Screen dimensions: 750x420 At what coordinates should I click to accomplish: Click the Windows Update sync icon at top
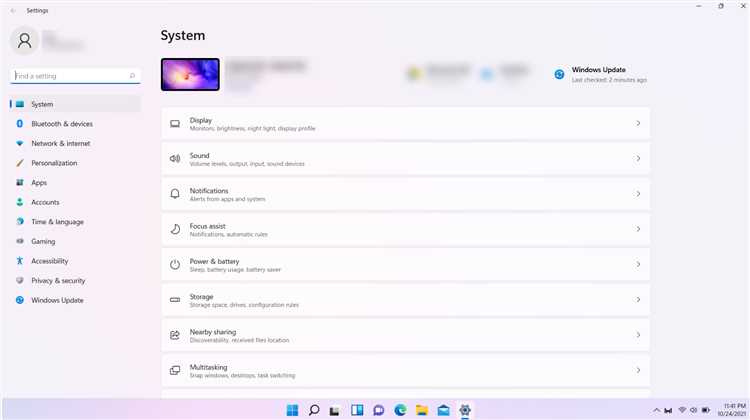click(559, 75)
